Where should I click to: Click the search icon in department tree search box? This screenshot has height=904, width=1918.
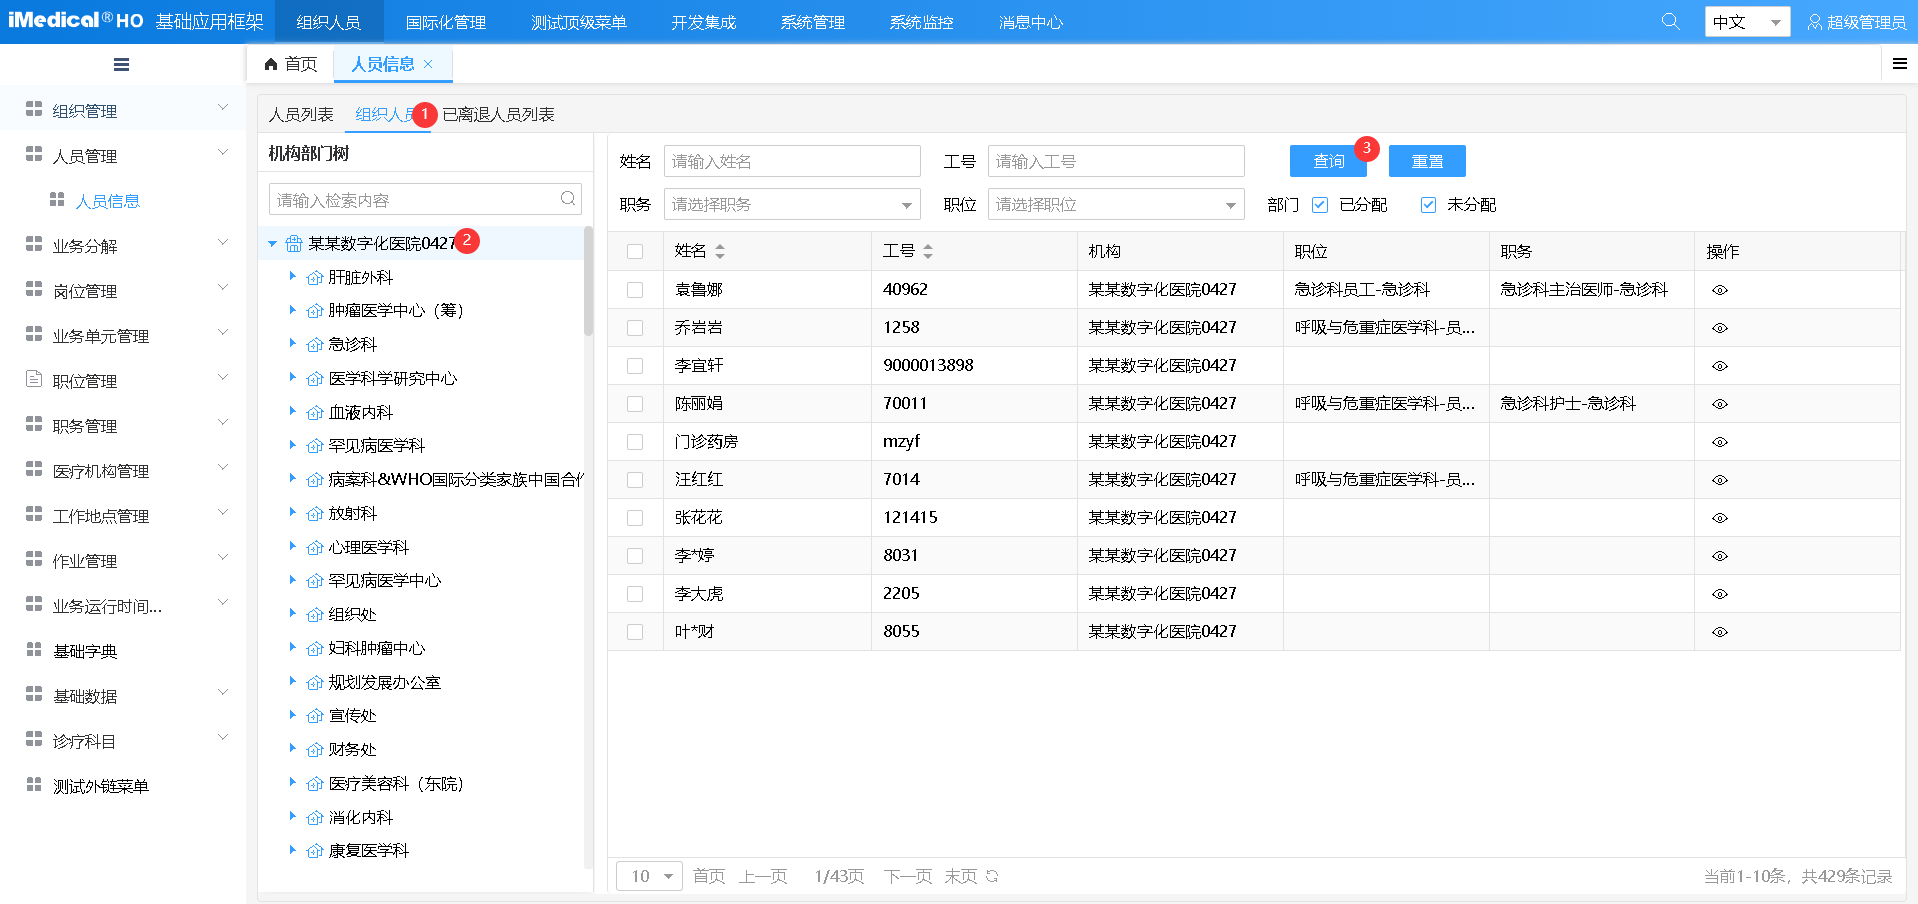coord(567,199)
